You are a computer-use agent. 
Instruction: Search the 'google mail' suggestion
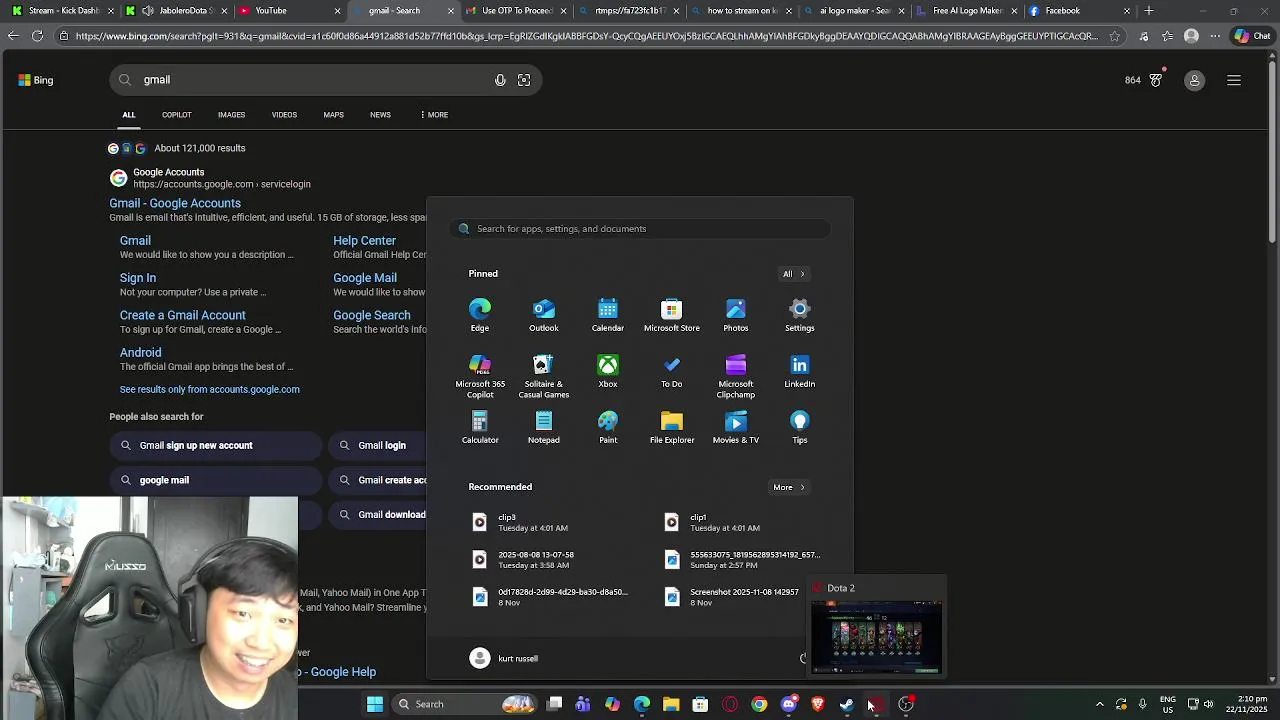coord(216,480)
